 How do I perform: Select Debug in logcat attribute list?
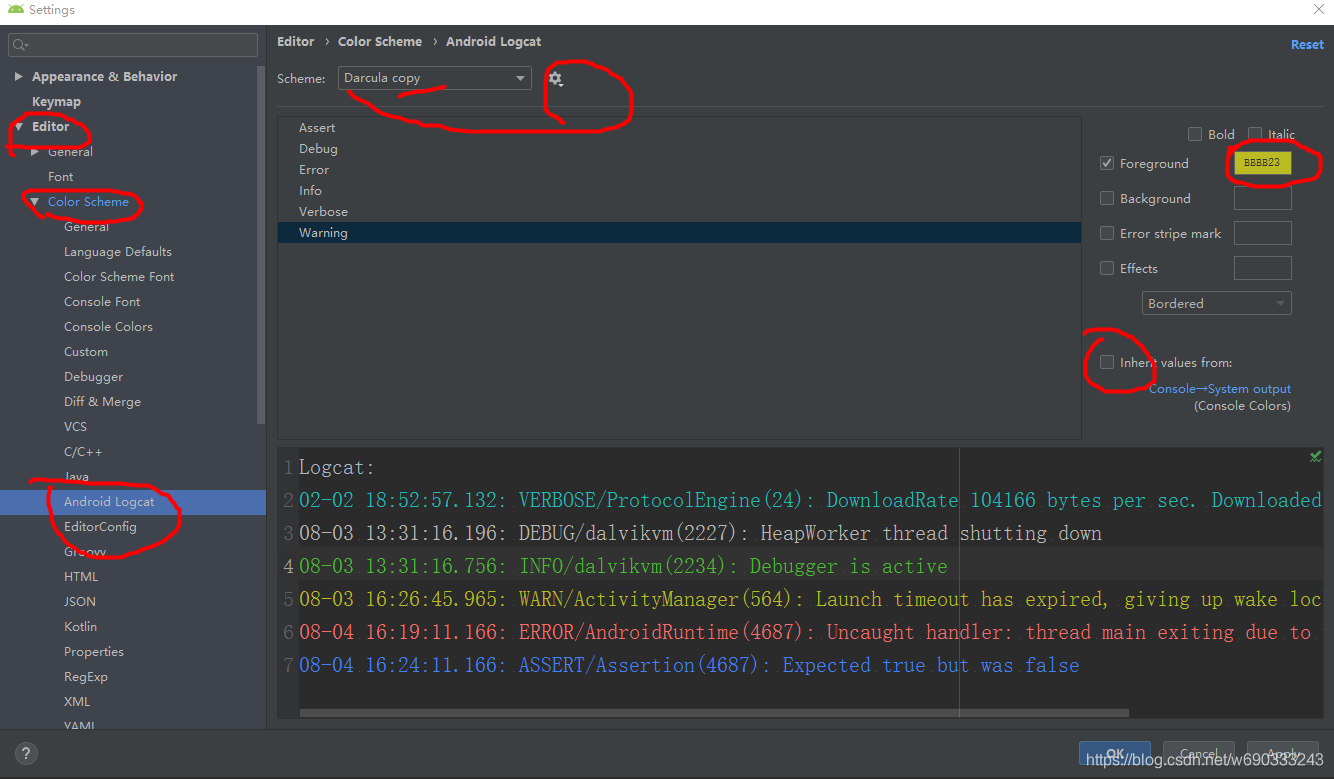click(679, 148)
